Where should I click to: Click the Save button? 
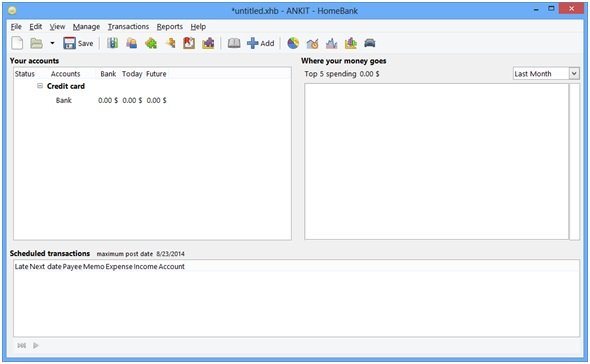click(78, 43)
